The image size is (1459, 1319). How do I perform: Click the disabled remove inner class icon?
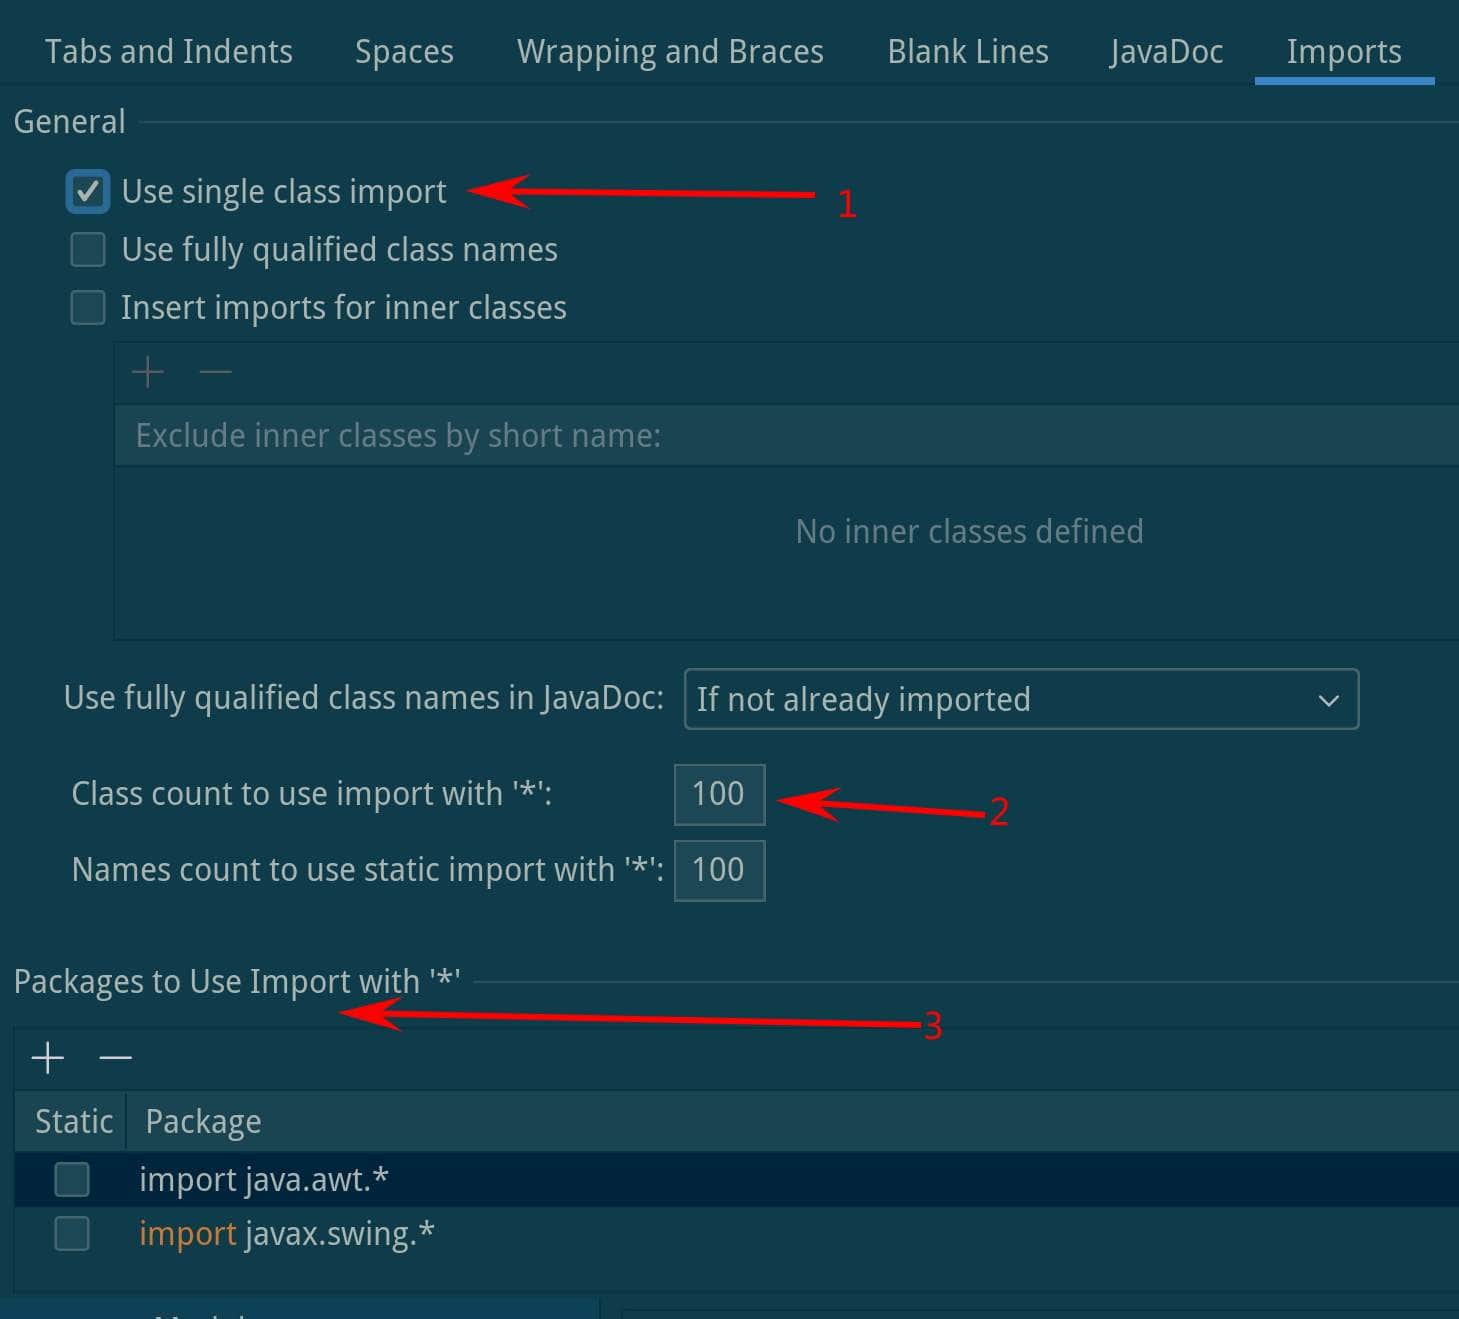215,372
